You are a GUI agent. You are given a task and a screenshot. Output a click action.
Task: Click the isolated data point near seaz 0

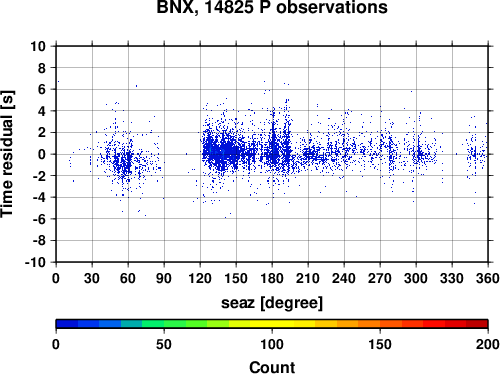click(58, 81)
